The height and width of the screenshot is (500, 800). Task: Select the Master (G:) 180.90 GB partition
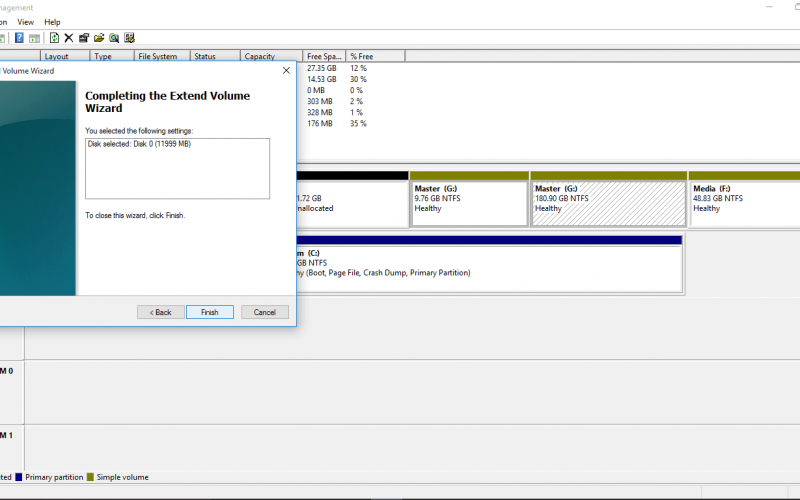(608, 204)
